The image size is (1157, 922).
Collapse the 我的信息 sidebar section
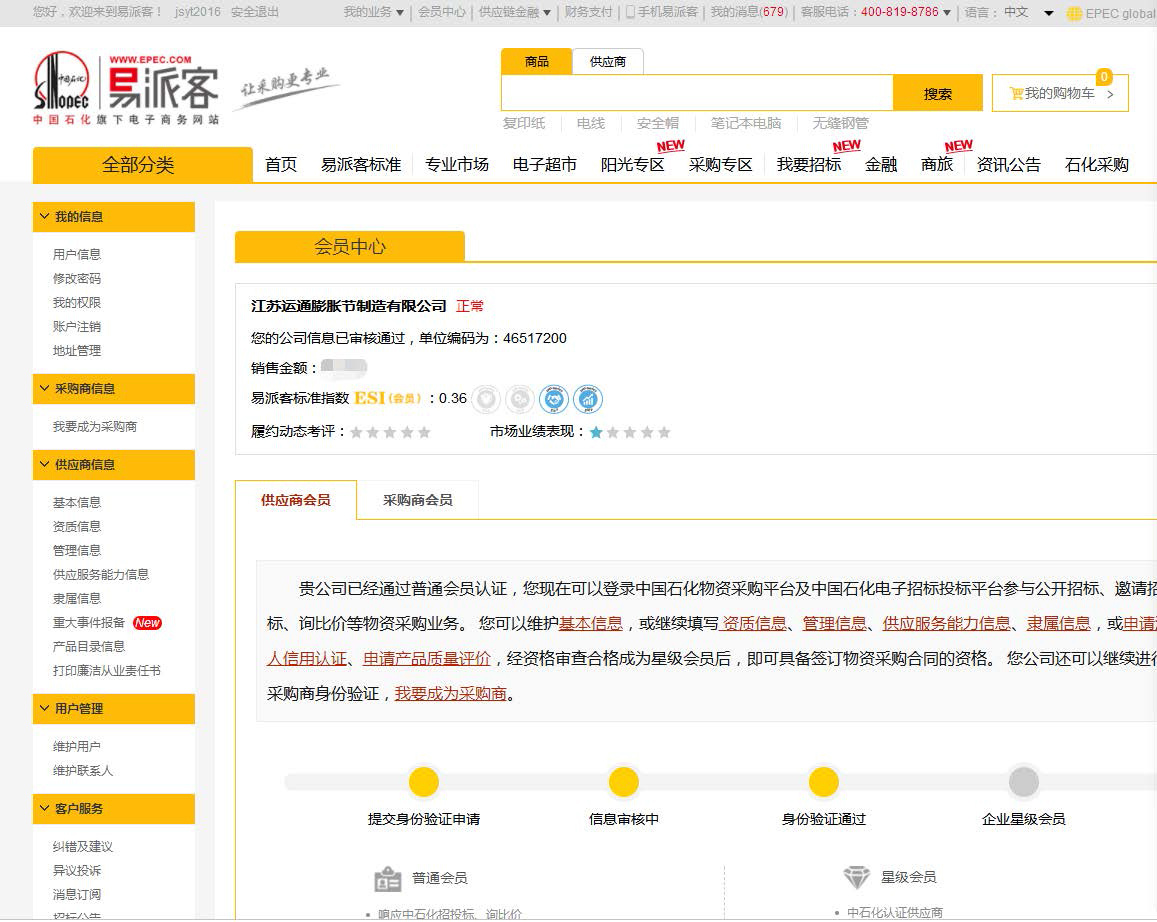[114, 217]
